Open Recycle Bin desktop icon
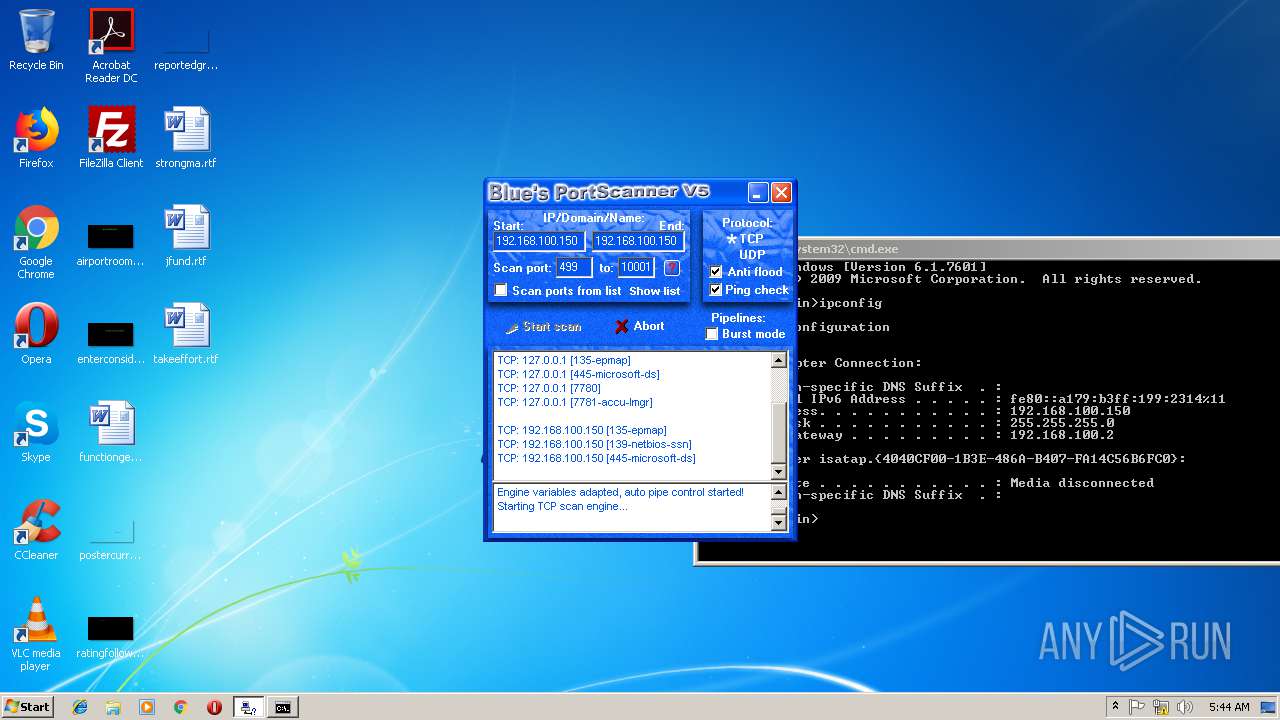 (36, 41)
